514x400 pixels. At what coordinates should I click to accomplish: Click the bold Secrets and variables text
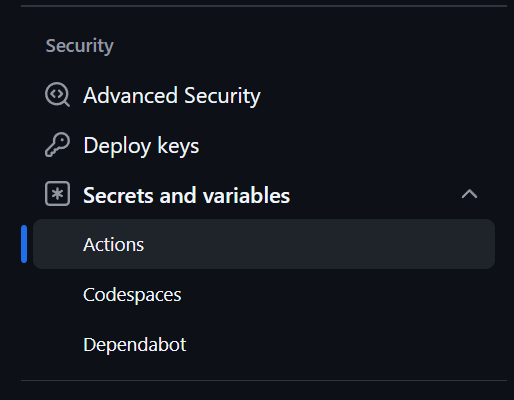[186, 195]
